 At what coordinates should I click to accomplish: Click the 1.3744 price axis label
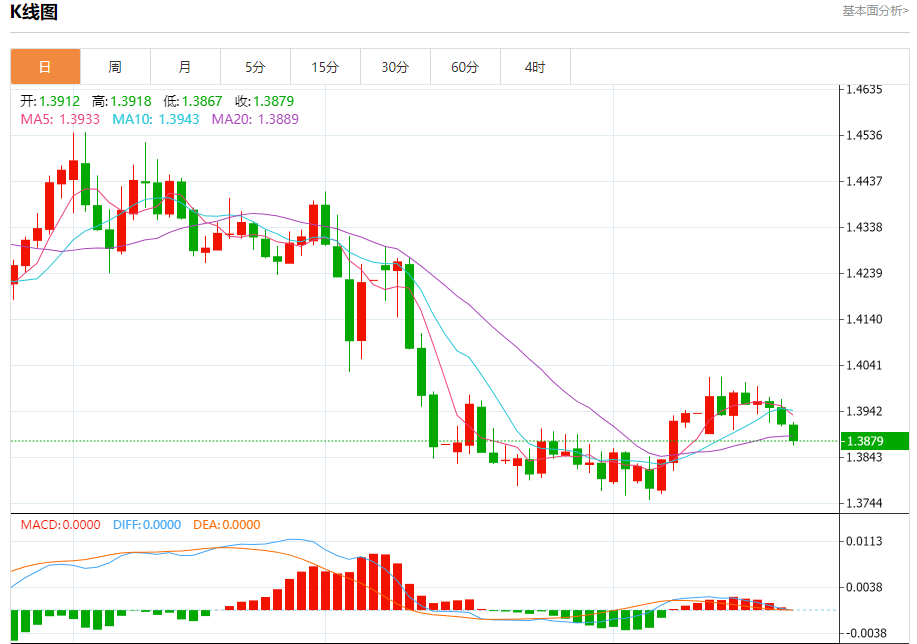click(864, 503)
